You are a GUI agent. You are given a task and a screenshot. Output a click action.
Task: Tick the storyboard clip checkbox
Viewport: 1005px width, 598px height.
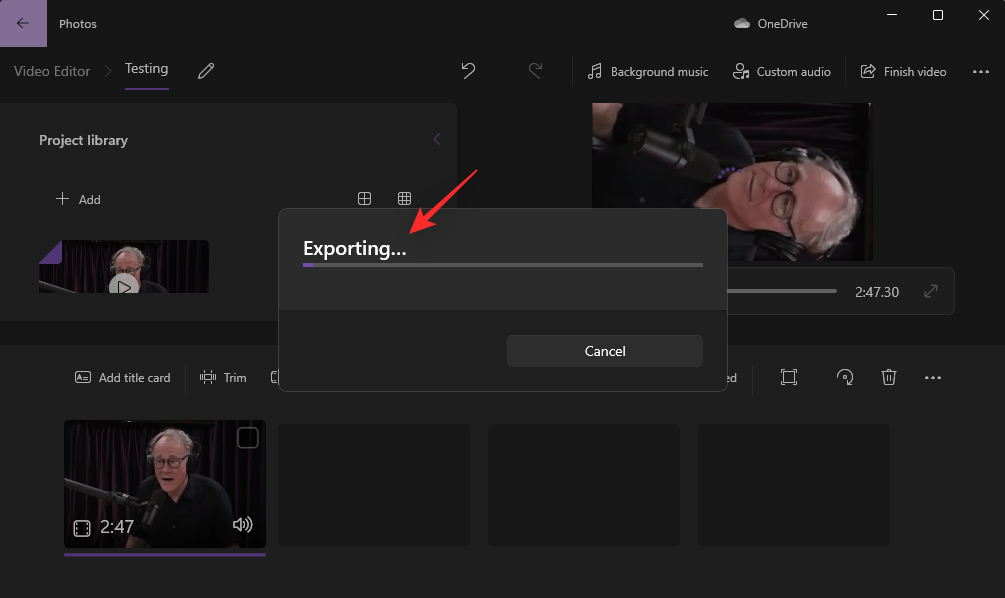click(247, 438)
